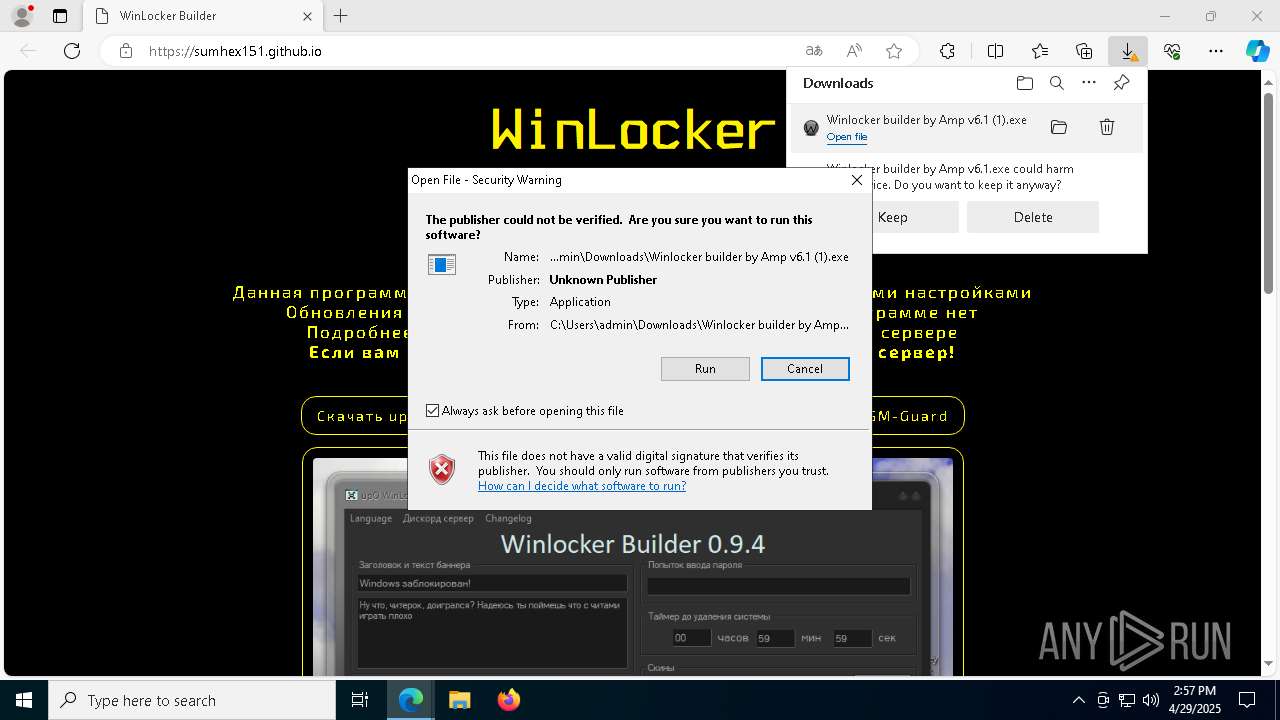
Task: Click the Downloads toolbar icon in Edge
Action: [x=1128, y=51]
